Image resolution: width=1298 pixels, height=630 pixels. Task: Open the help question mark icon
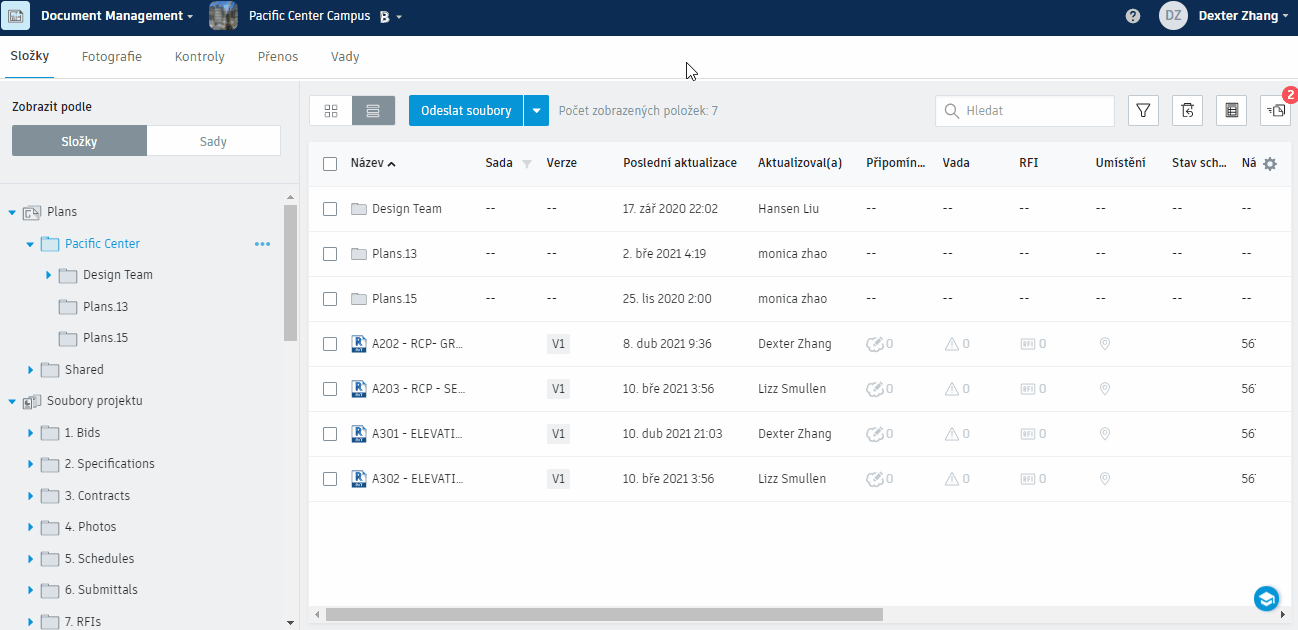coord(1133,16)
